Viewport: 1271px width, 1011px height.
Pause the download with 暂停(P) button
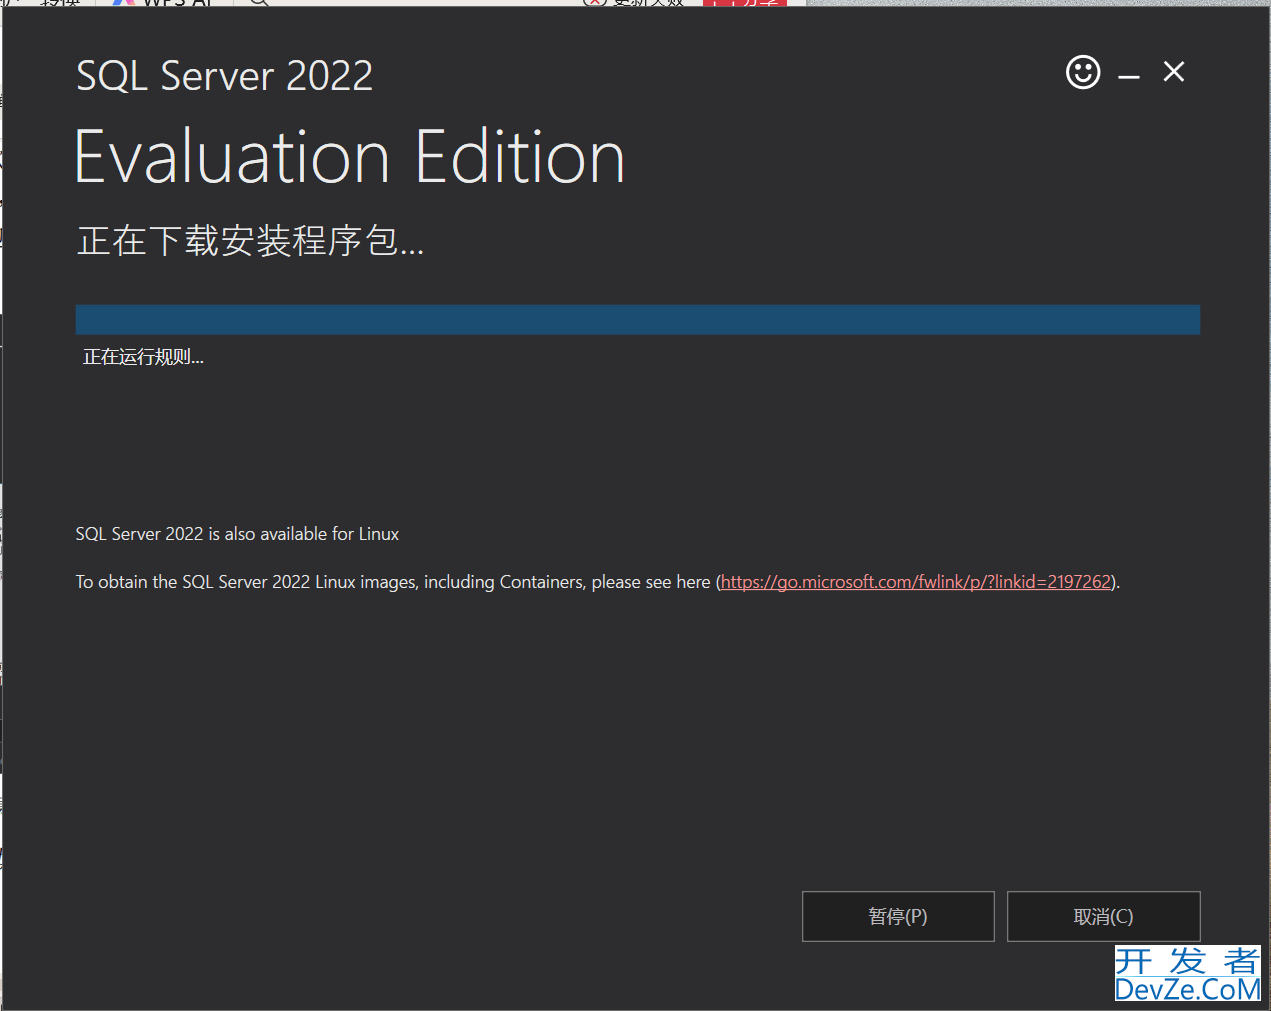coord(898,916)
